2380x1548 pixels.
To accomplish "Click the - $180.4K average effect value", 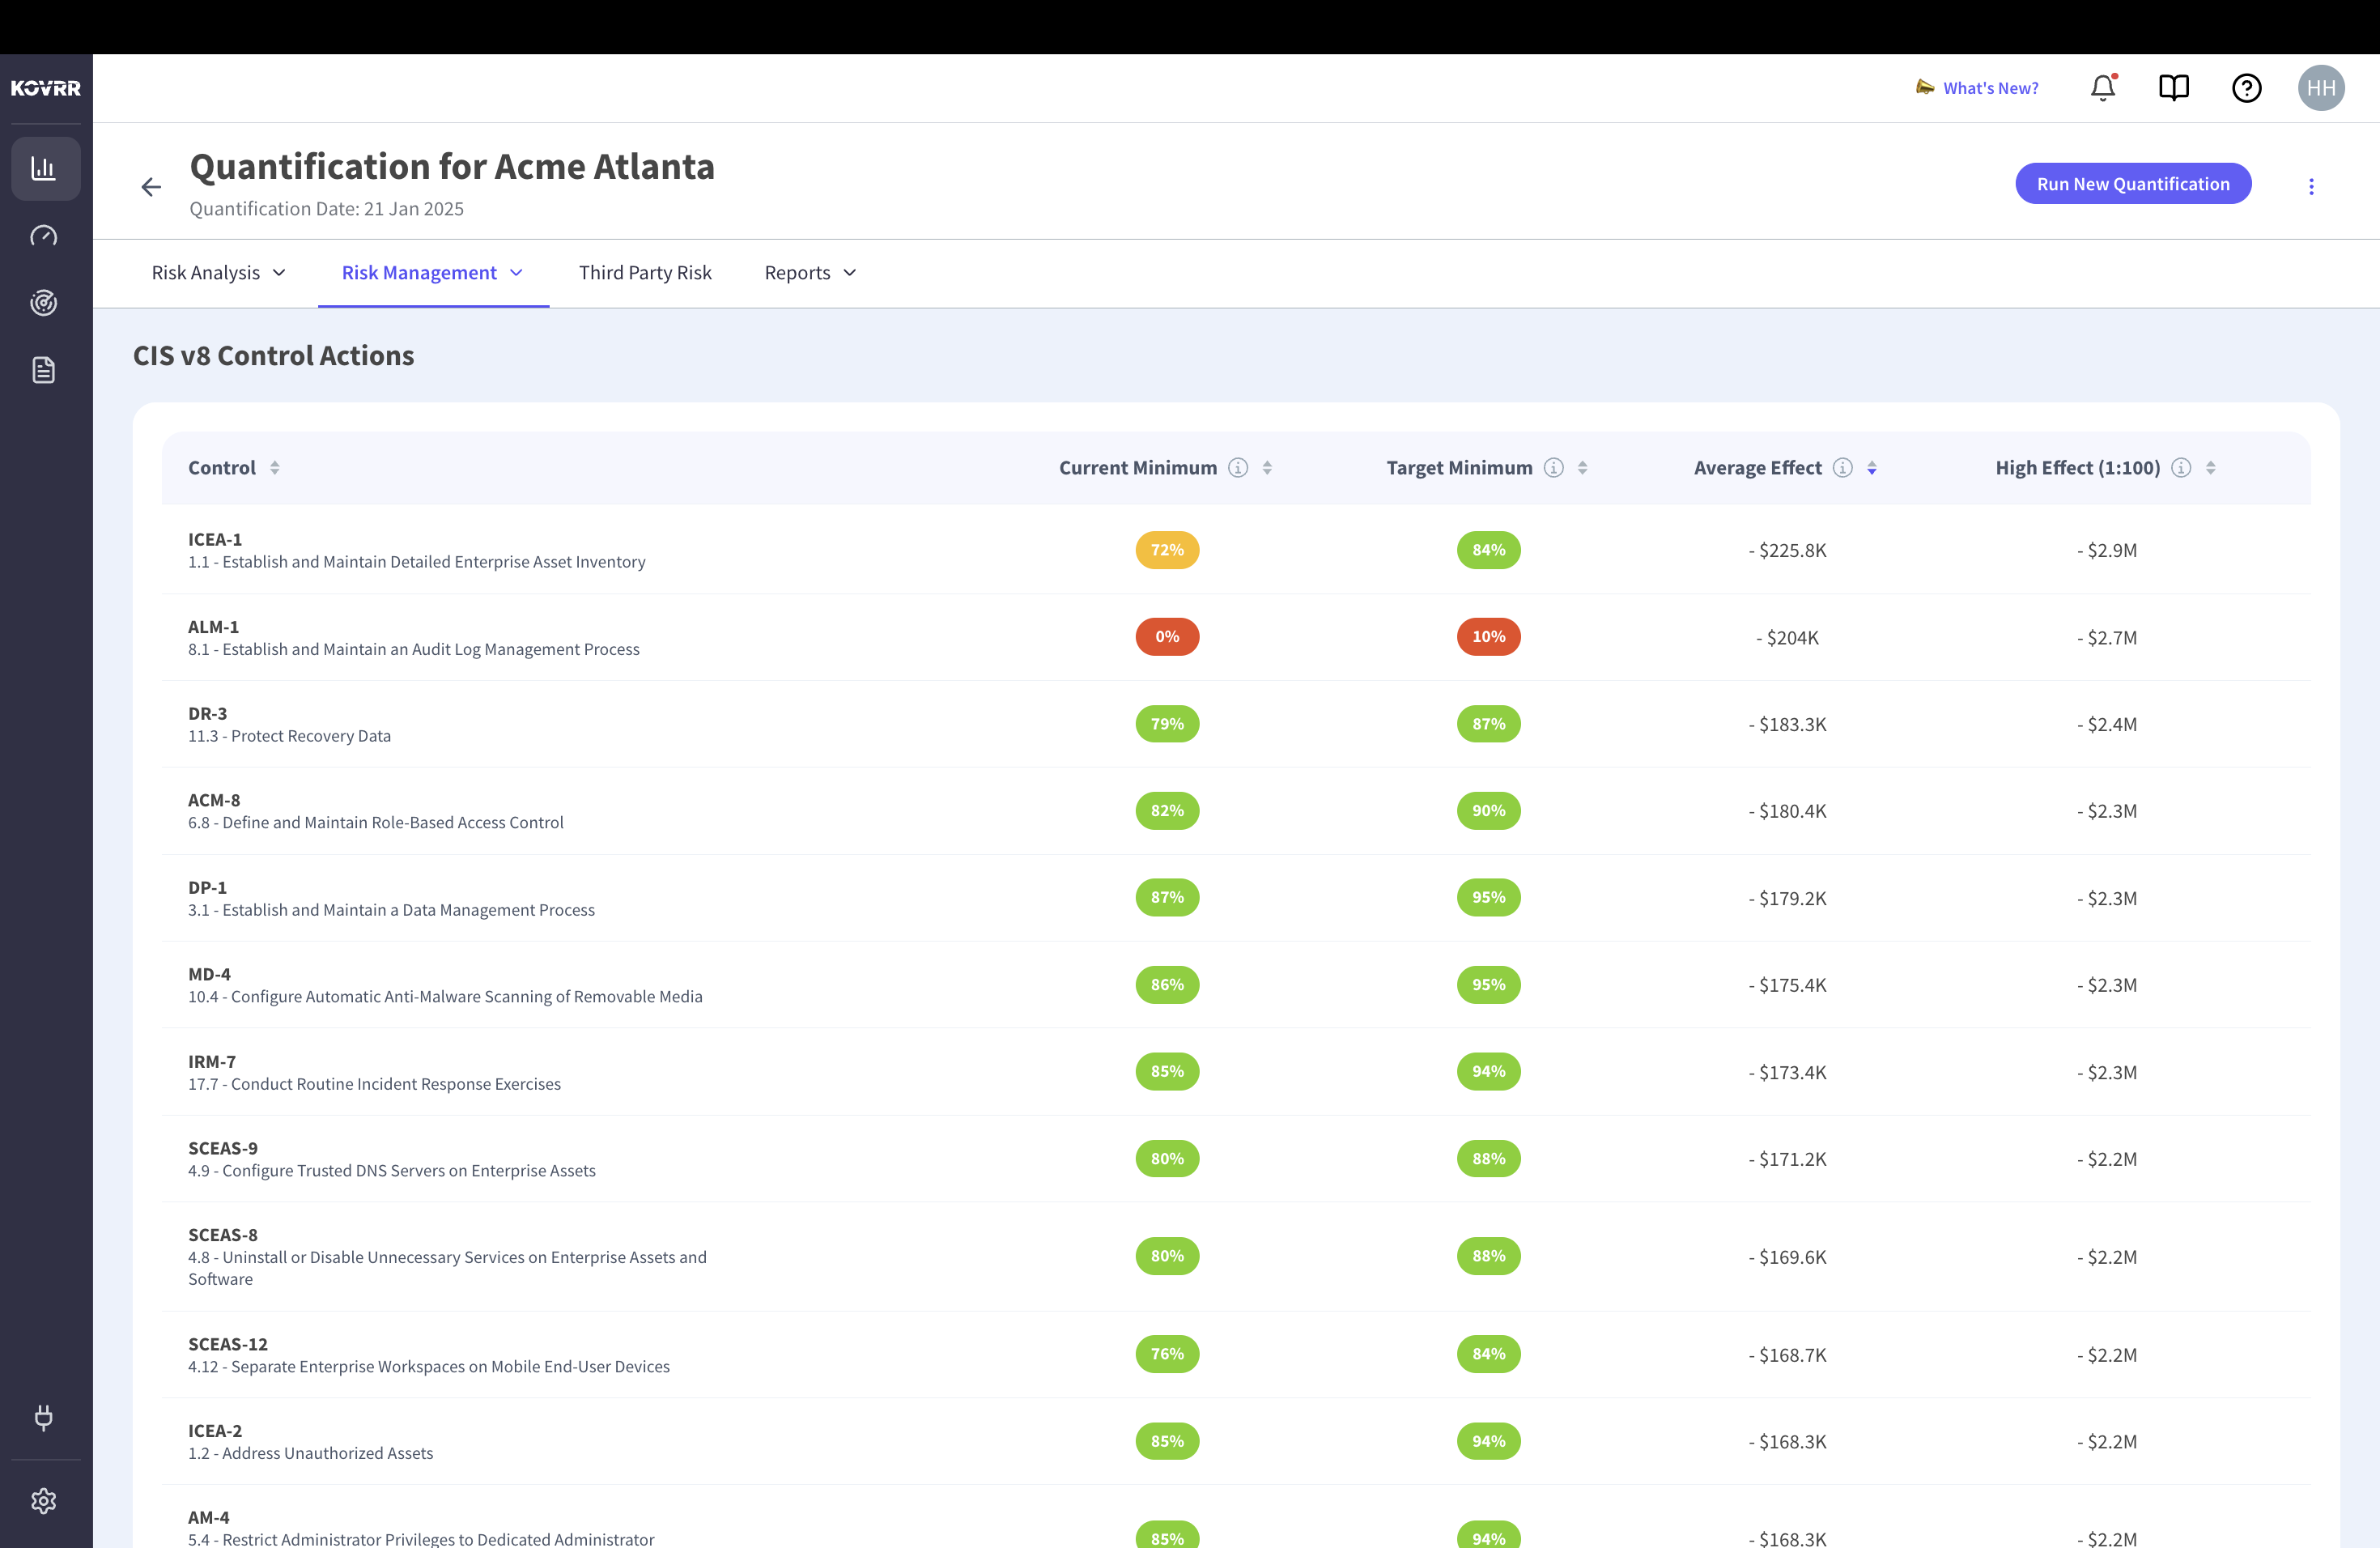I will point(1787,812).
